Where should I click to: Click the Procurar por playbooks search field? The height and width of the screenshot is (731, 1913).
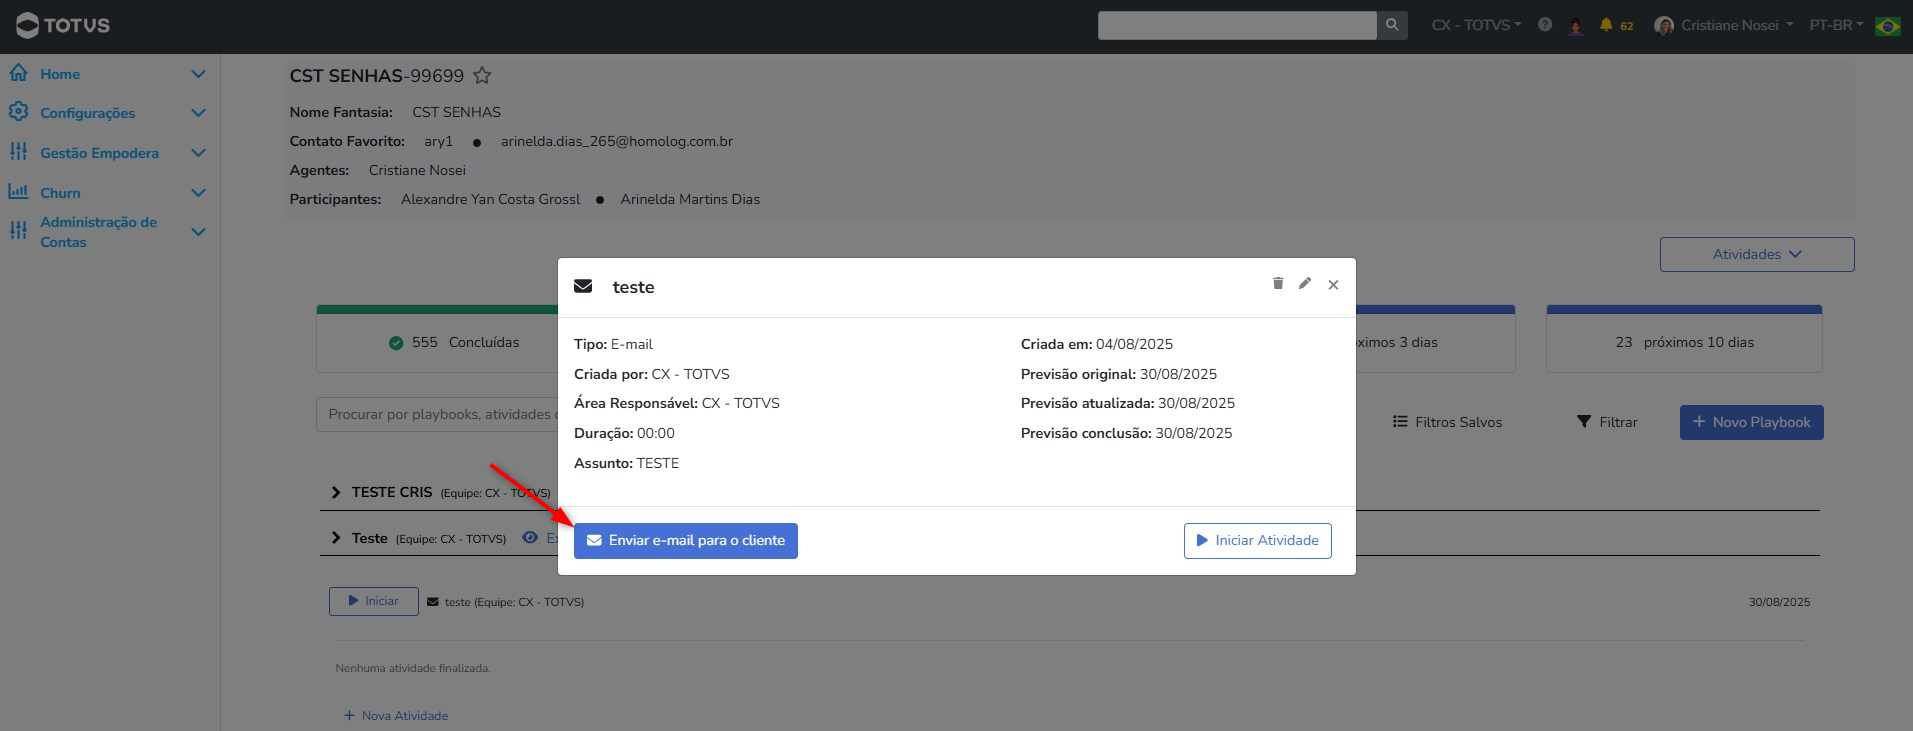tap(438, 414)
